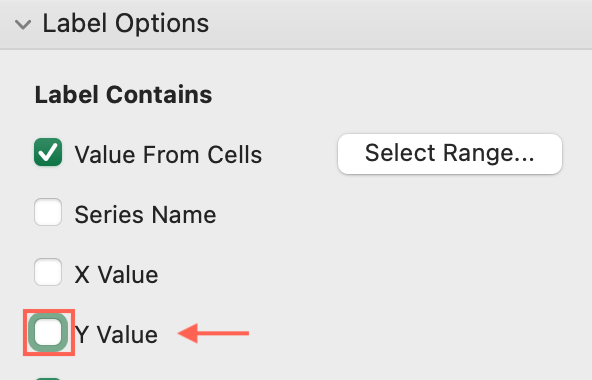Uncheck the Value From Cells checkbox
This screenshot has height=380, width=592.
[x=48, y=152]
